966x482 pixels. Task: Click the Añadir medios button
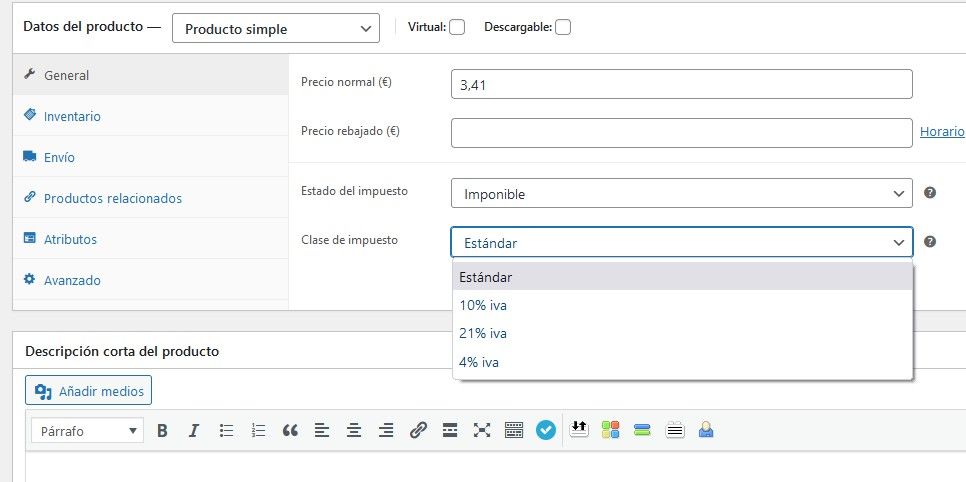click(88, 391)
